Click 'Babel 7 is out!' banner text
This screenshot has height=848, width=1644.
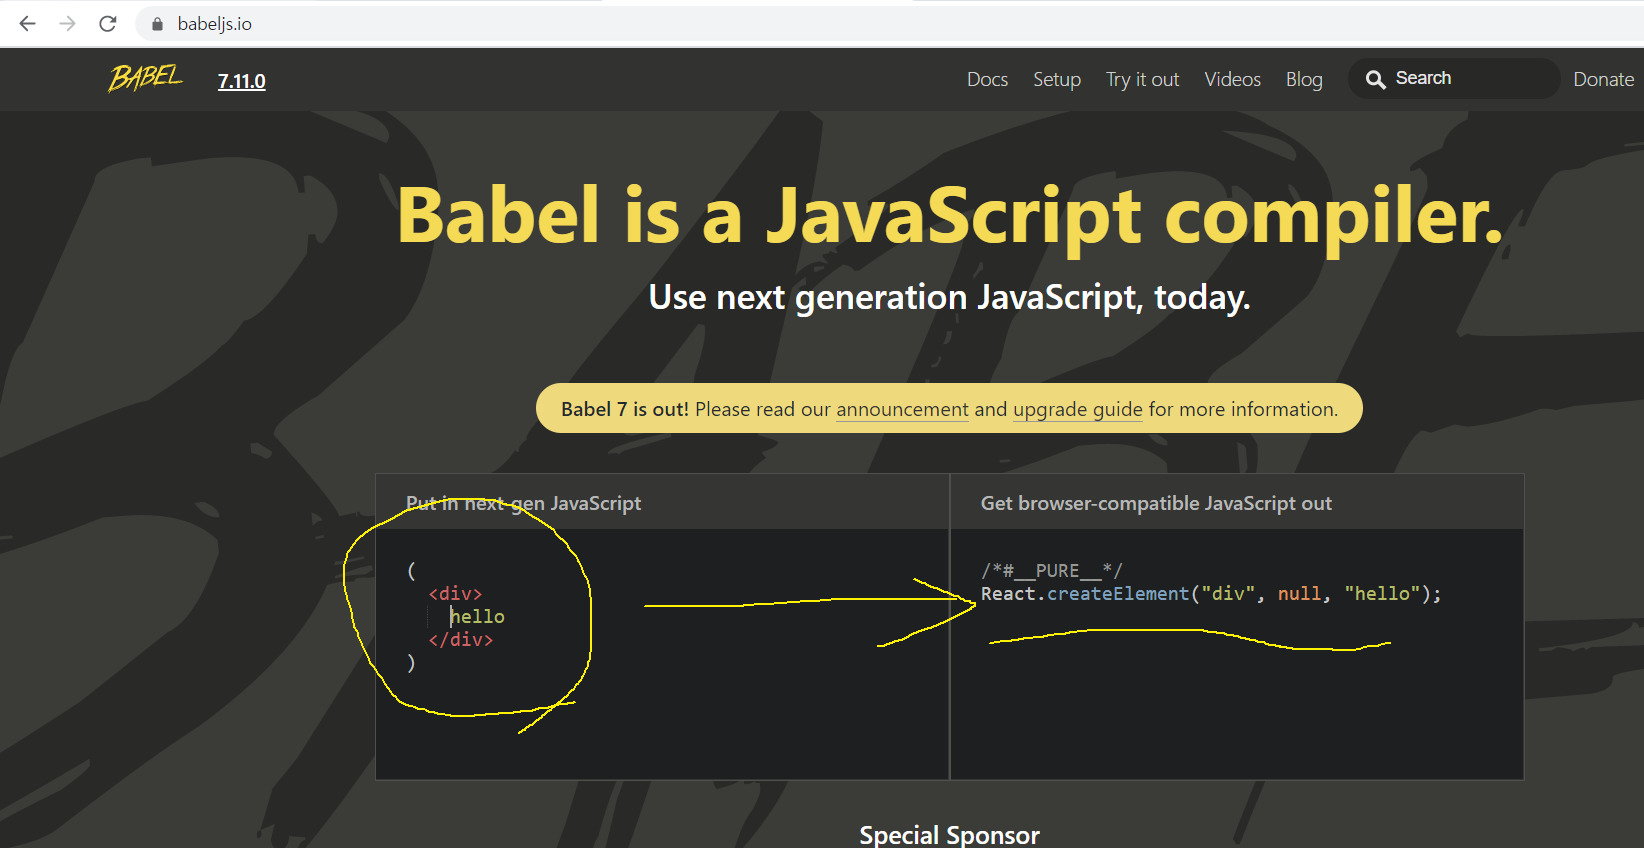(x=625, y=409)
